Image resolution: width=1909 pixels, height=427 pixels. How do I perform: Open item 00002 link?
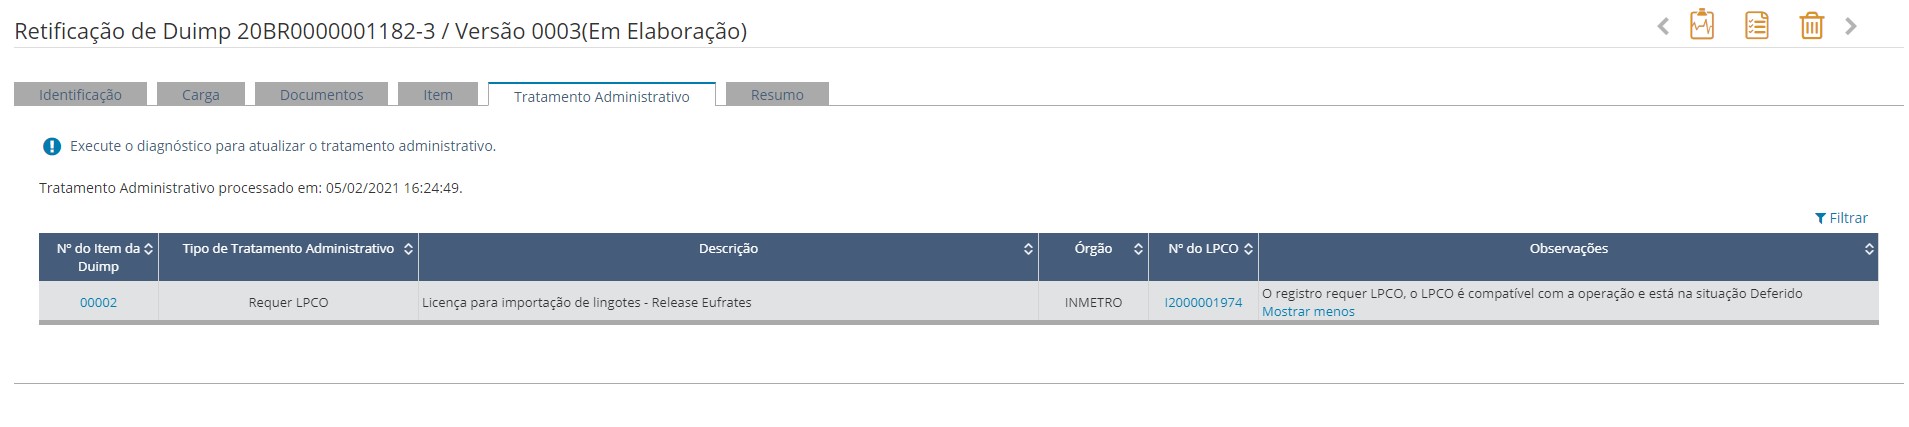[98, 302]
